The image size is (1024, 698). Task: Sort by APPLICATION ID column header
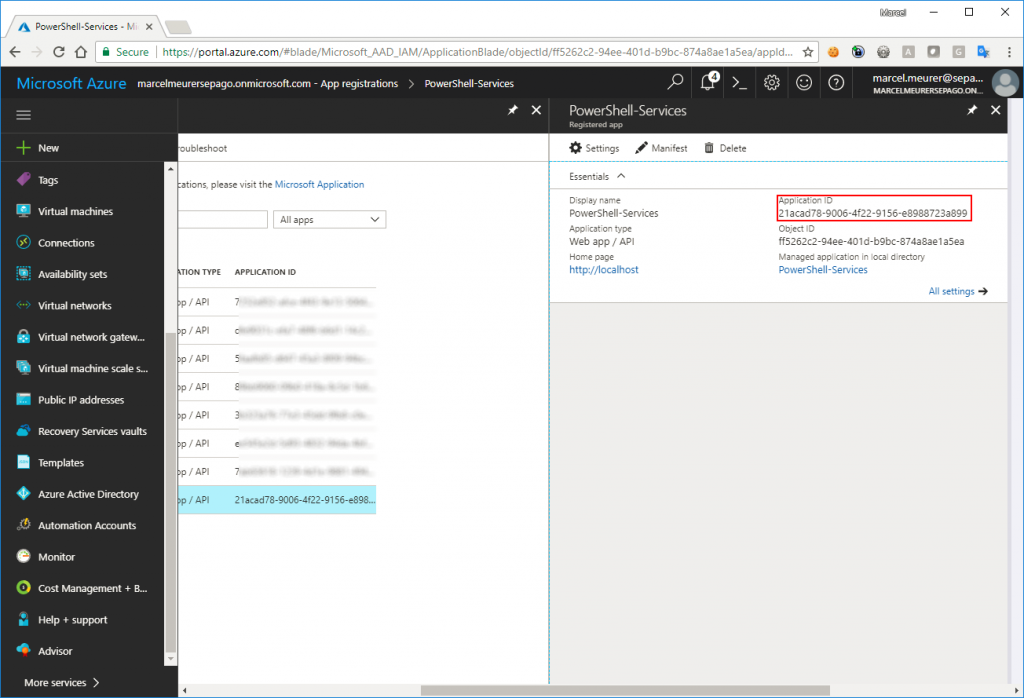click(x=265, y=272)
